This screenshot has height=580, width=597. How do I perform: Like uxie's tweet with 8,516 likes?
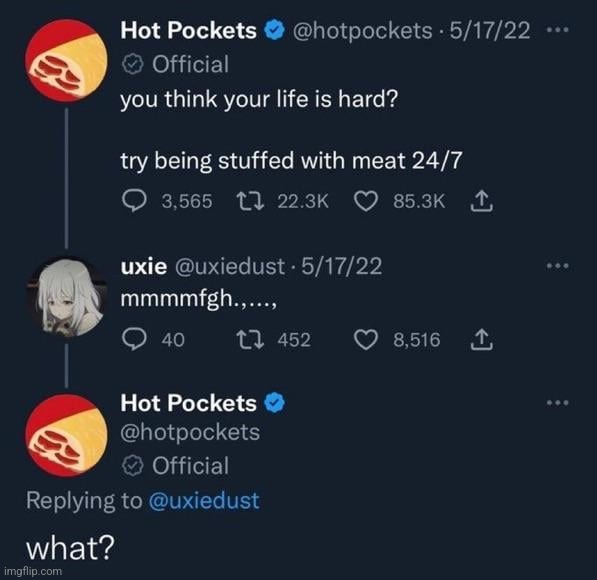point(366,340)
